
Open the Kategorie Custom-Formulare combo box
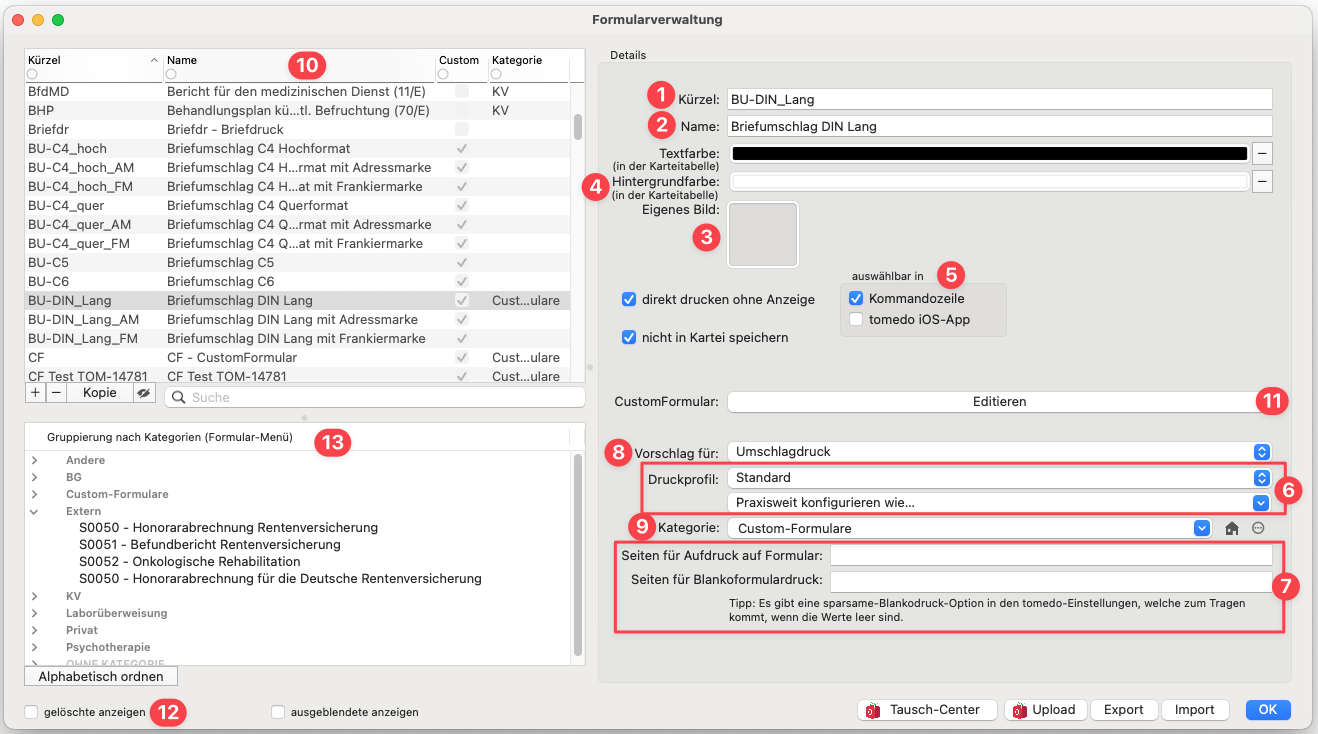[x=970, y=528]
